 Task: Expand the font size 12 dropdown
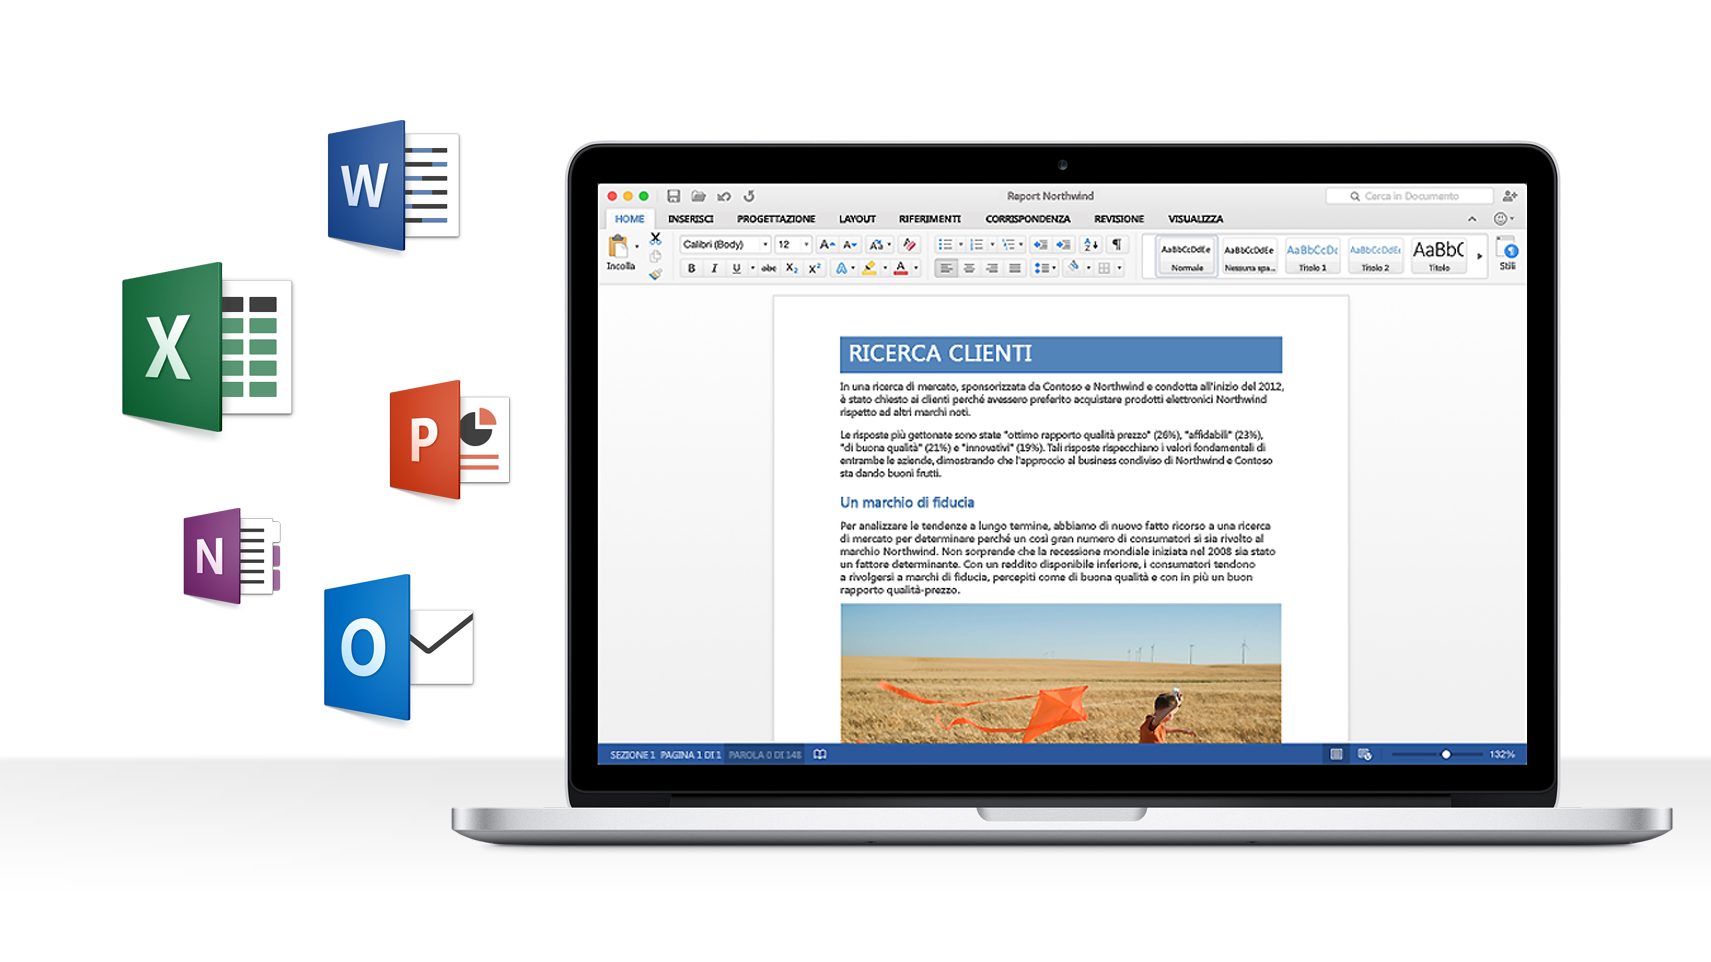806,244
